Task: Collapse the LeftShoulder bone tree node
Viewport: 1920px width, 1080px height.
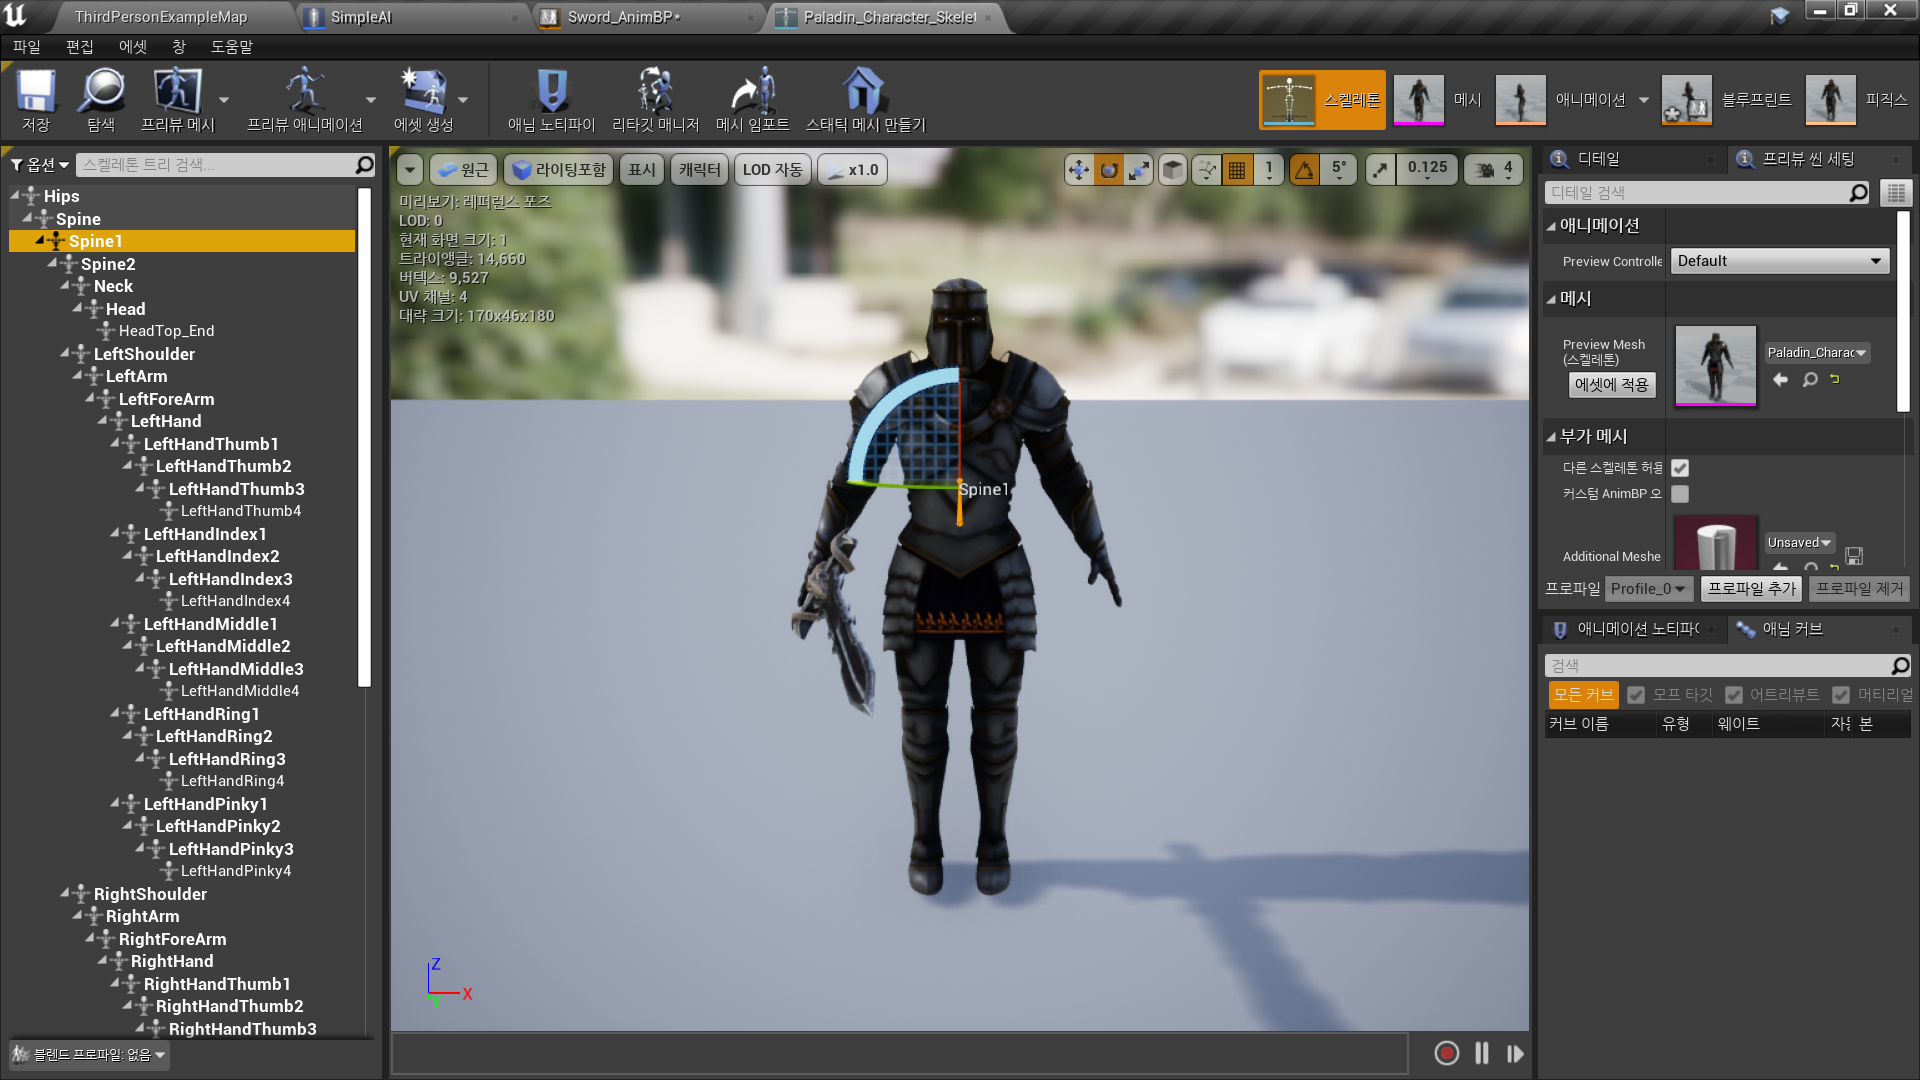Action: pos(65,353)
